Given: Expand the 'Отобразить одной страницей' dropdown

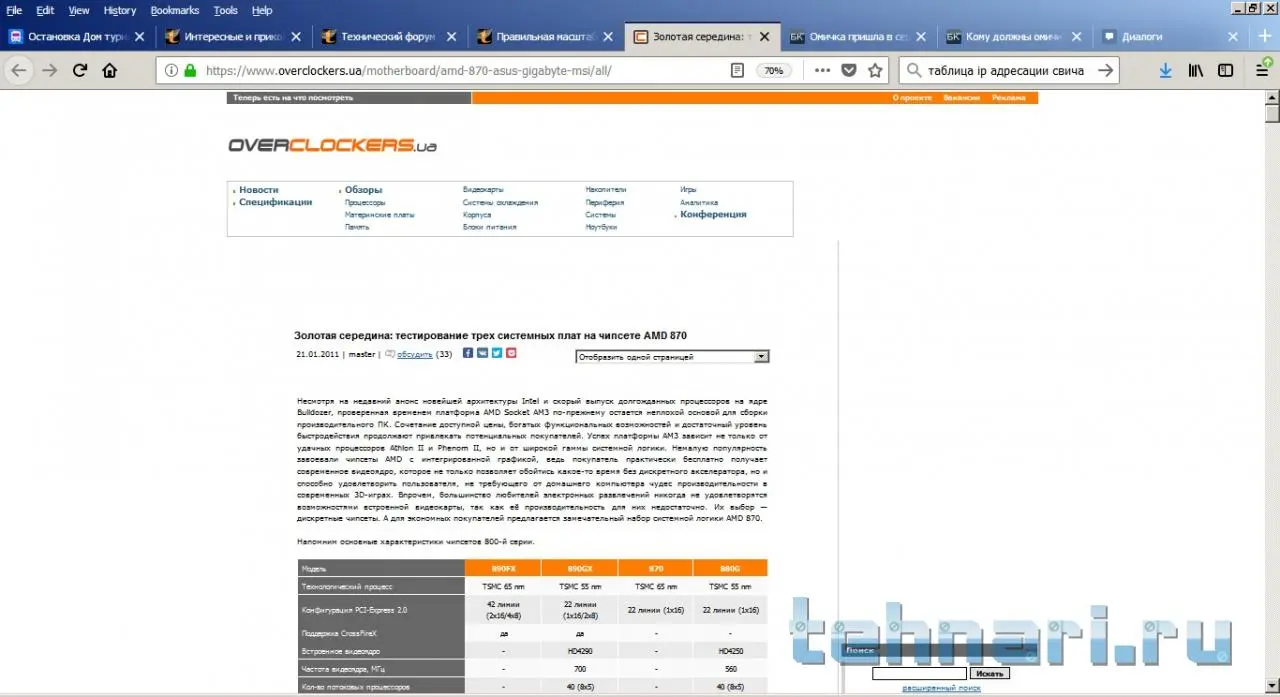Looking at the screenshot, I should coord(672,356).
